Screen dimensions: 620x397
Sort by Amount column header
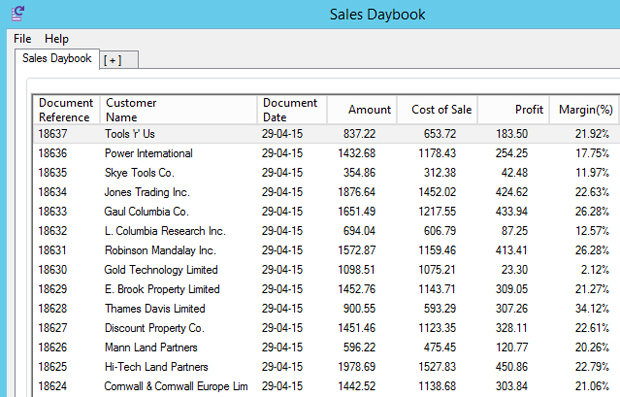[x=362, y=110]
